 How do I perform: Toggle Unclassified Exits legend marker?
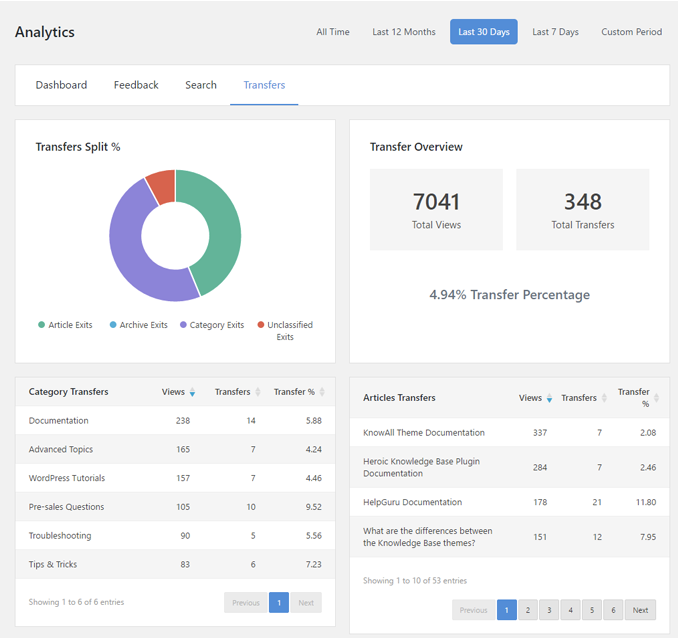coord(261,325)
